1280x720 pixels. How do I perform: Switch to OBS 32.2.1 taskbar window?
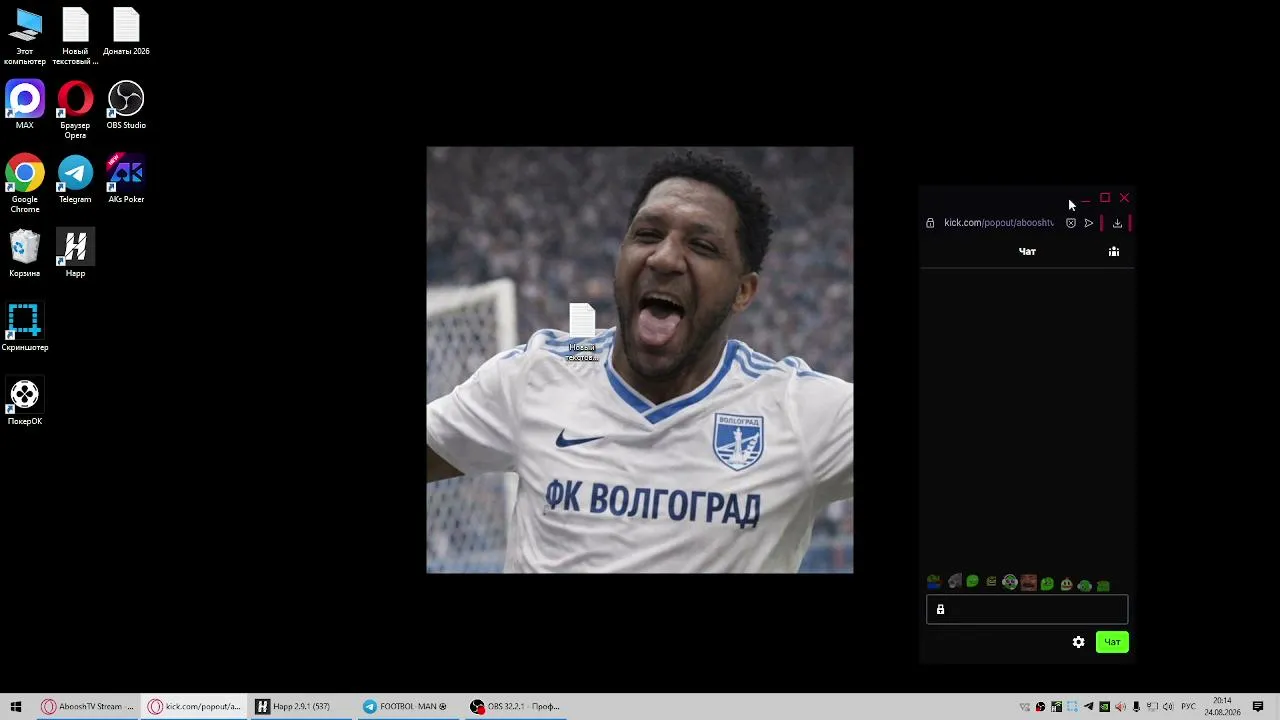[x=516, y=706]
